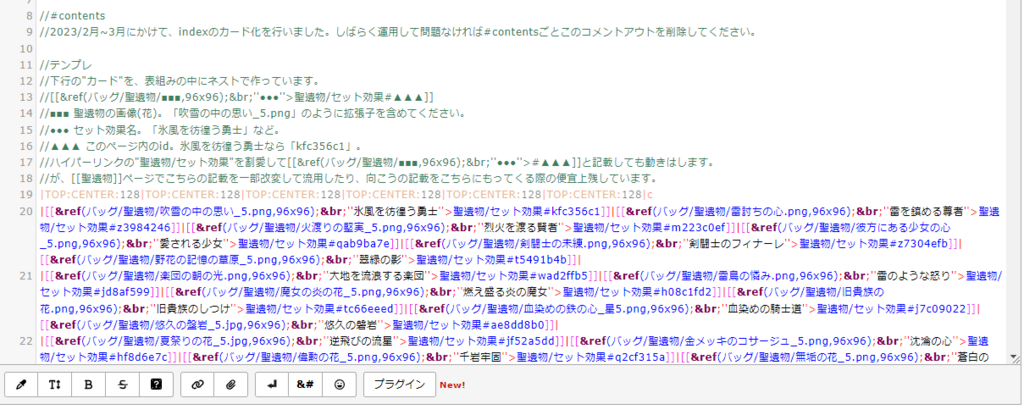Image resolution: width=1024 pixels, height=415 pixels.
Task: Click line number 19 in the gutter
Action: click(x=26, y=195)
